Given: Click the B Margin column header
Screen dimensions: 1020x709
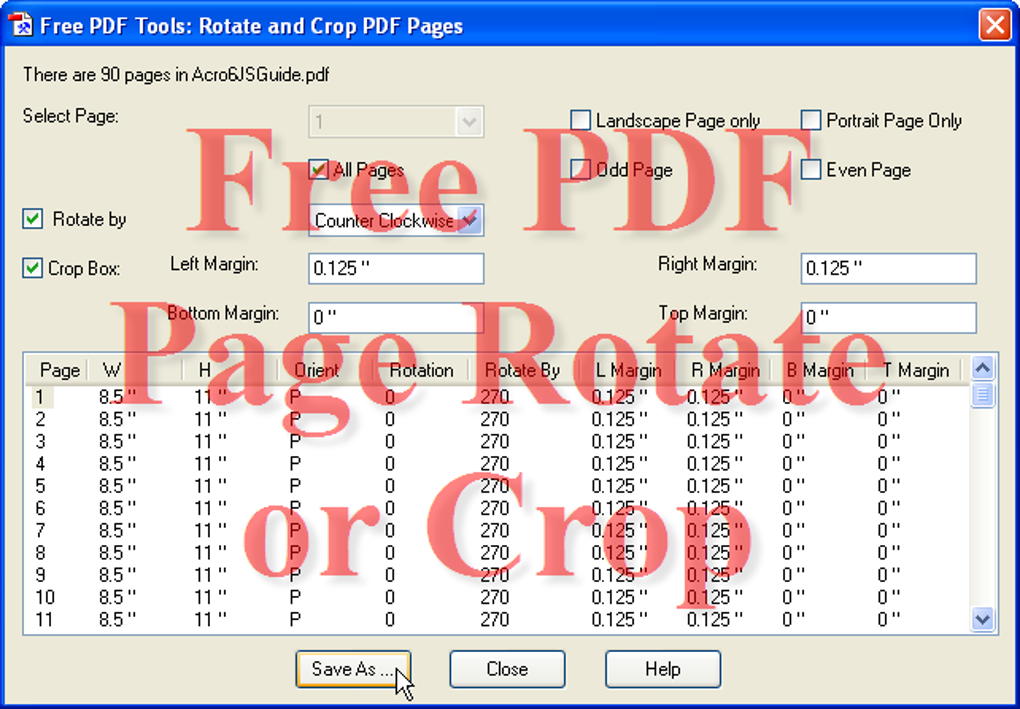Looking at the screenshot, I should pyautogui.click(x=818, y=370).
